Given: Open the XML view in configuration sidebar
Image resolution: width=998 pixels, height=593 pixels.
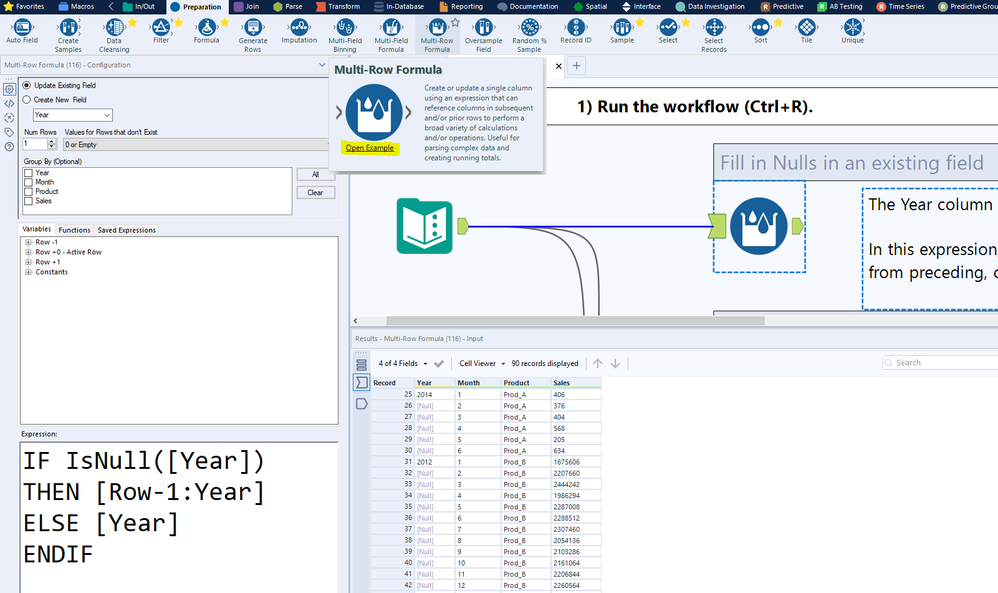Looking at the screenshot, I should point(9,103).
